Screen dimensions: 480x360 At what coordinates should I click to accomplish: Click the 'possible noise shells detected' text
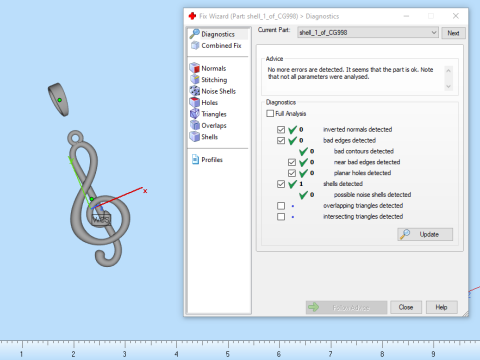click(372, 195)
